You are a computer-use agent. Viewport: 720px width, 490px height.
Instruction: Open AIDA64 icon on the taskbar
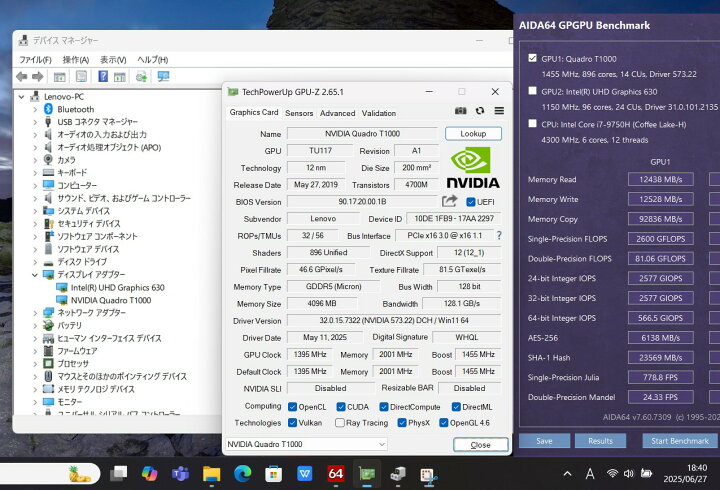click(336, 473)
